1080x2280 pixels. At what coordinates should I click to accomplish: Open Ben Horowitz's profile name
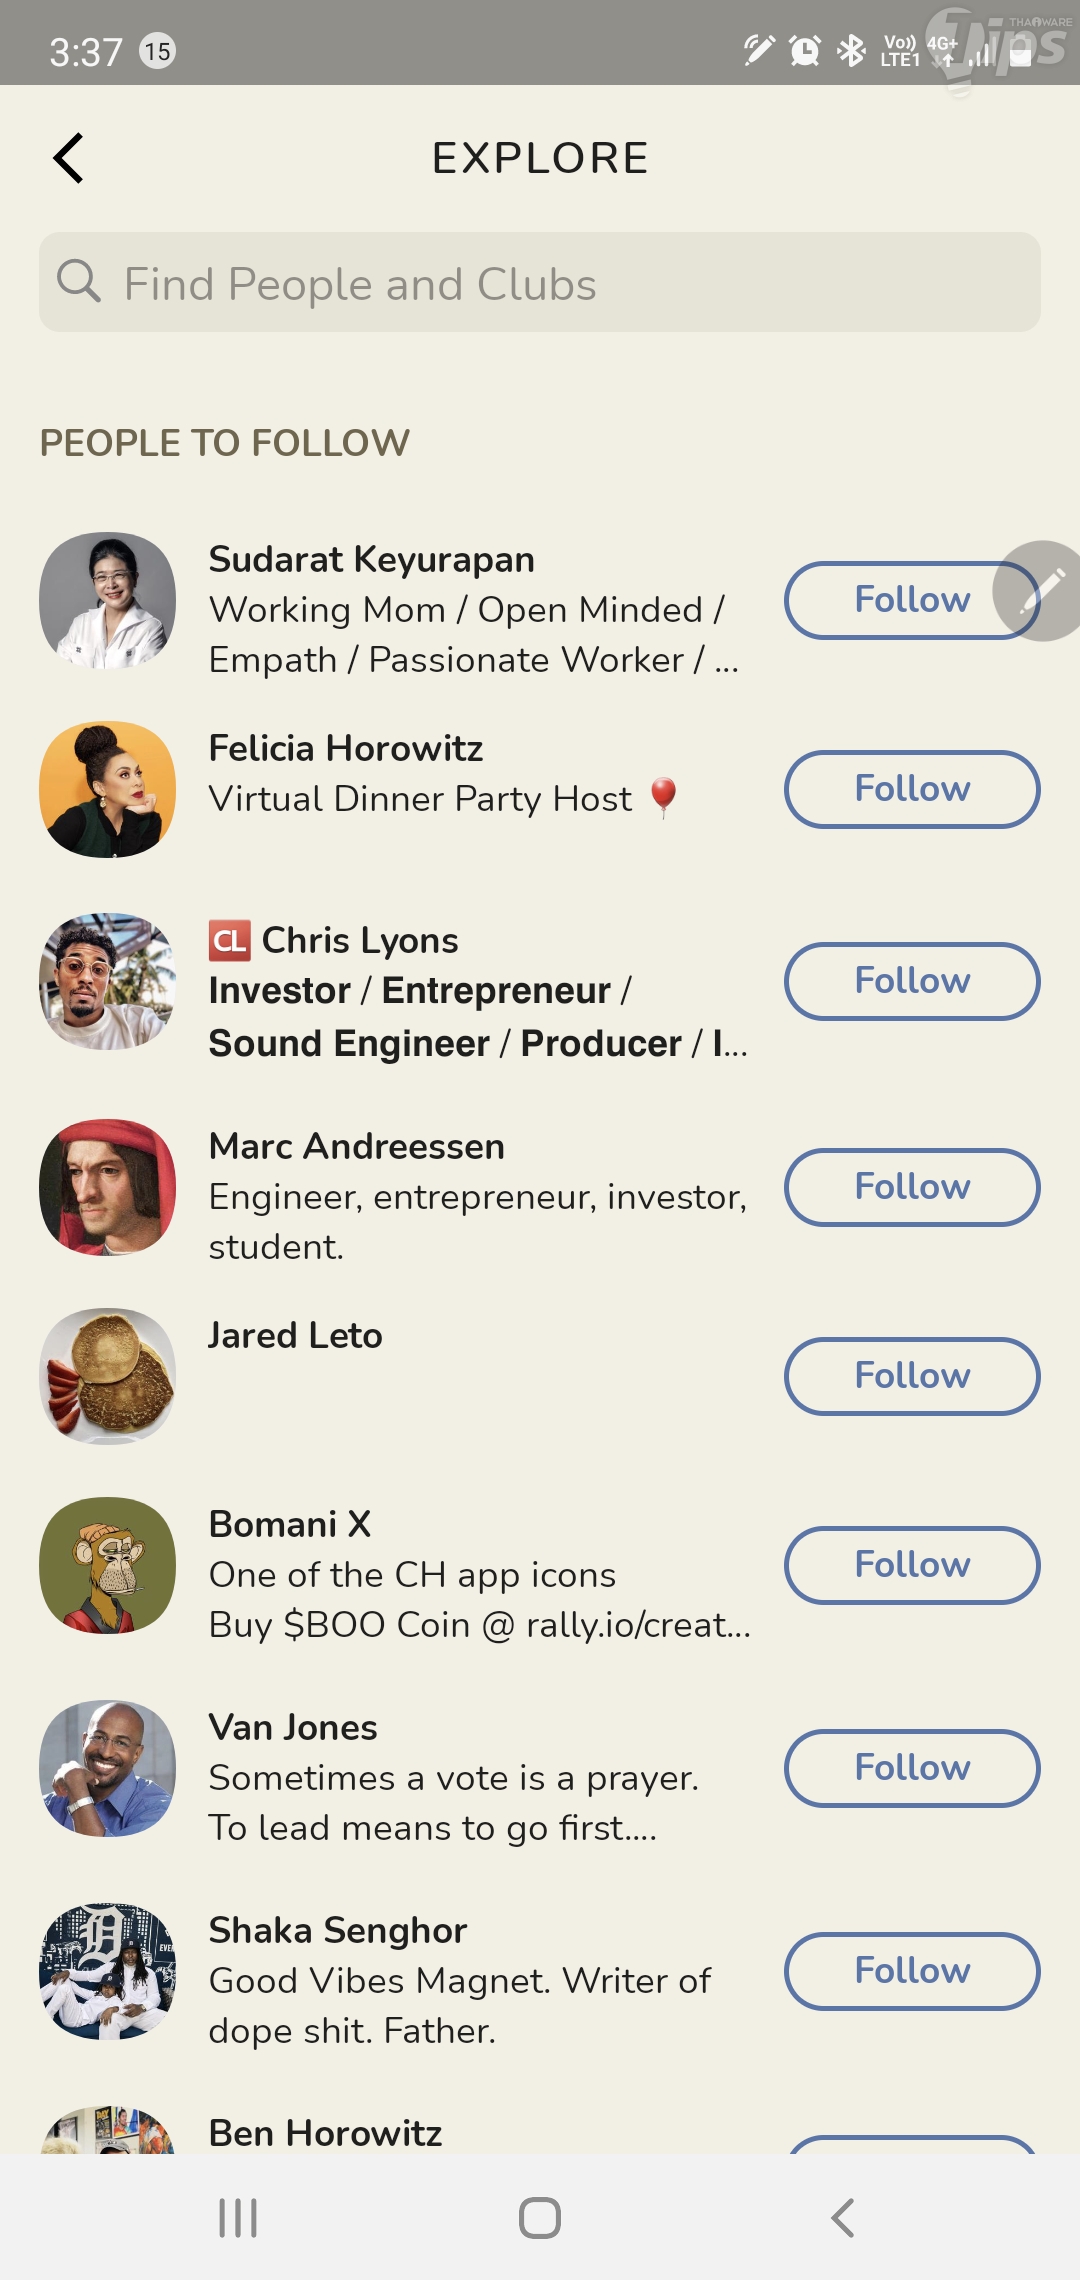[325, 2133]
